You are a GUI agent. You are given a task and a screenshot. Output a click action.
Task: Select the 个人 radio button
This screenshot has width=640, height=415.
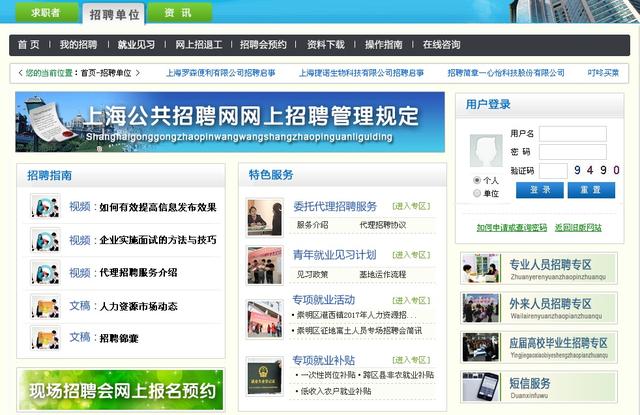(477, 180)
